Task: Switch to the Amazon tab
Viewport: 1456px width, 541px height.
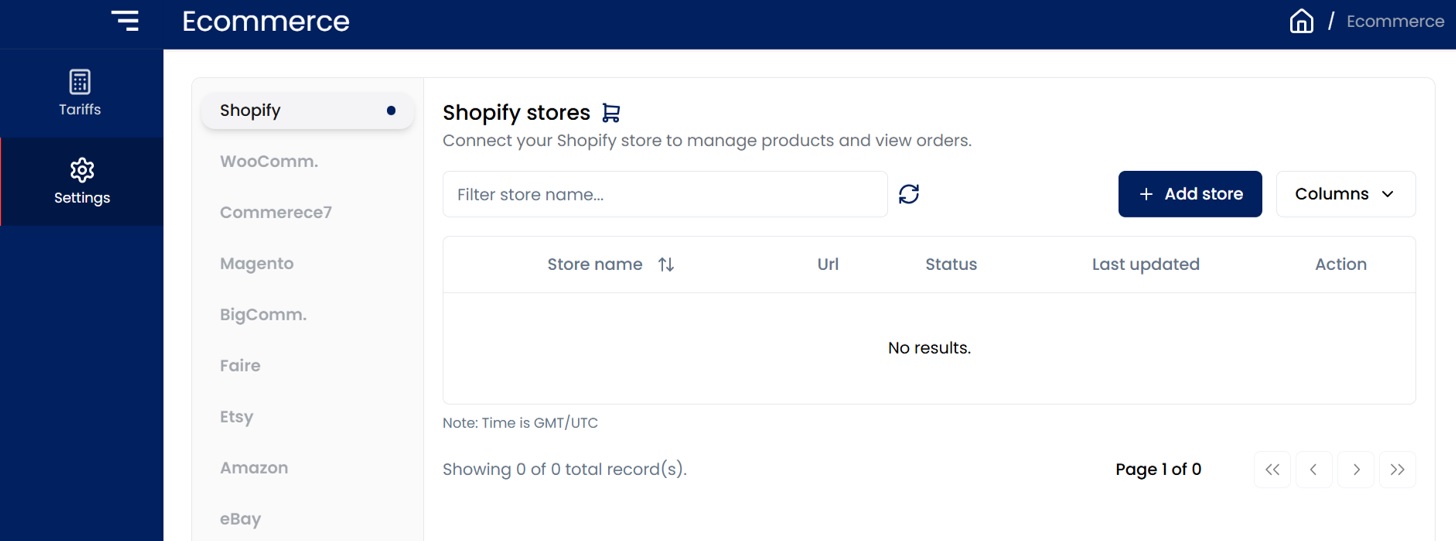Action: point(254,468)
